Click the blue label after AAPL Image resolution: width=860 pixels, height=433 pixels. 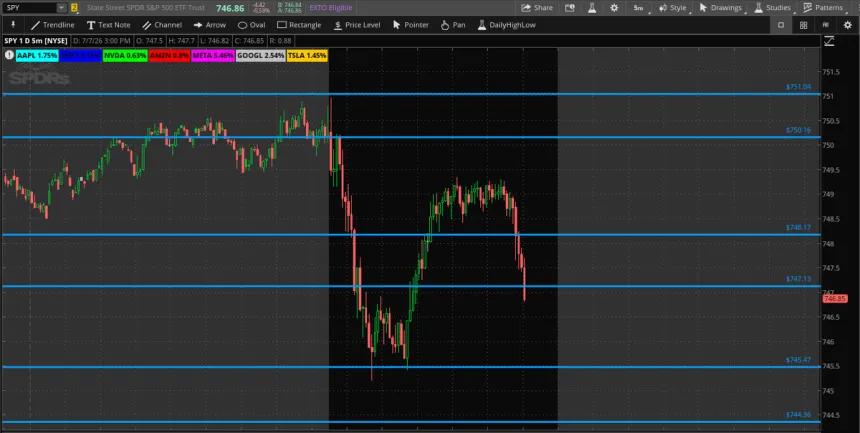click(x=81, y=55)
